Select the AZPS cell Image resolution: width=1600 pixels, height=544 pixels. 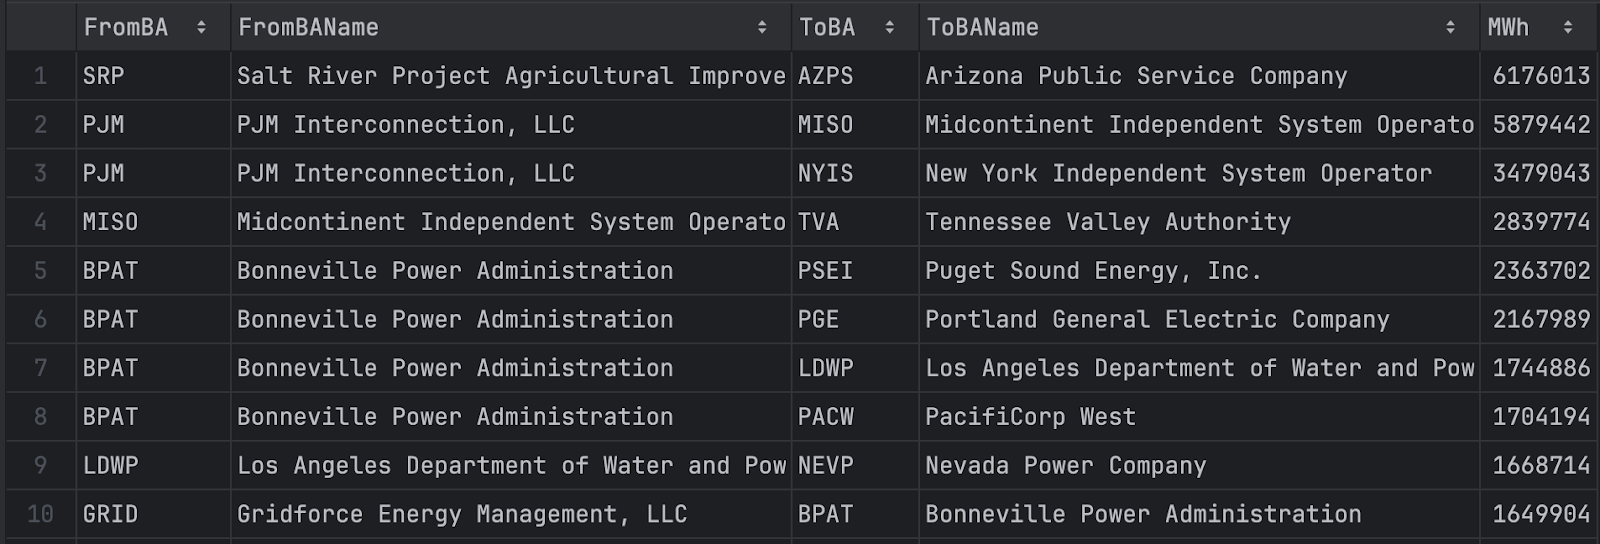pyautogui.click(x=855, y=76)
